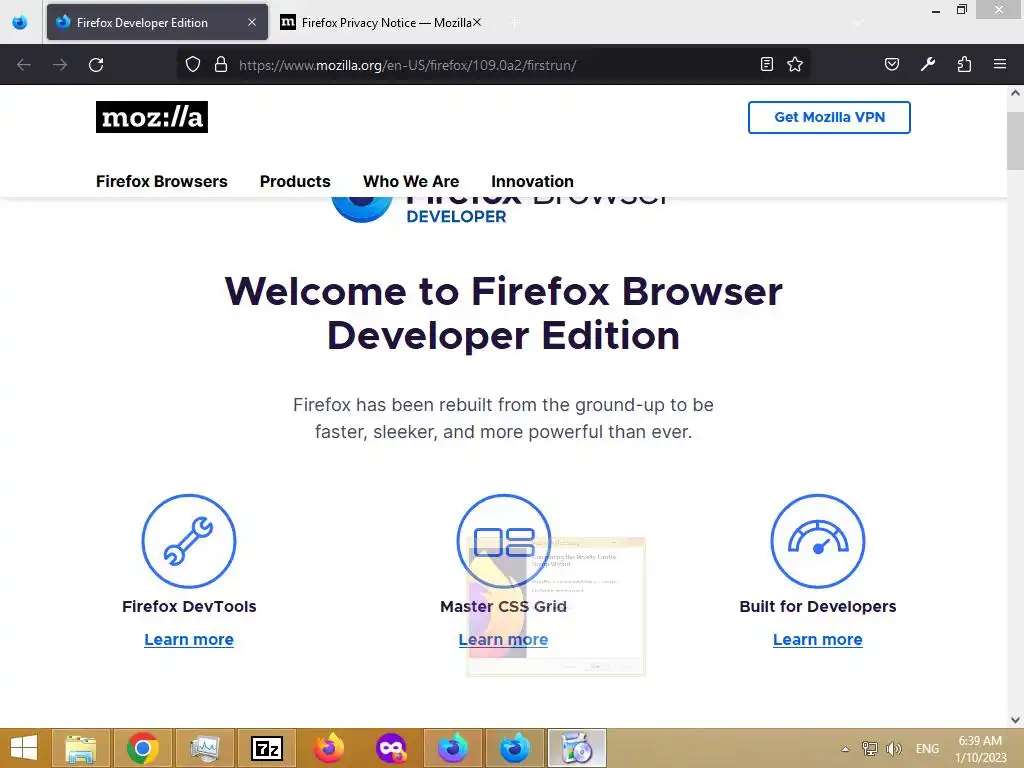Click the Get Mozilla VPN button
The image size is (1024, 768).
tap(829, 118)
